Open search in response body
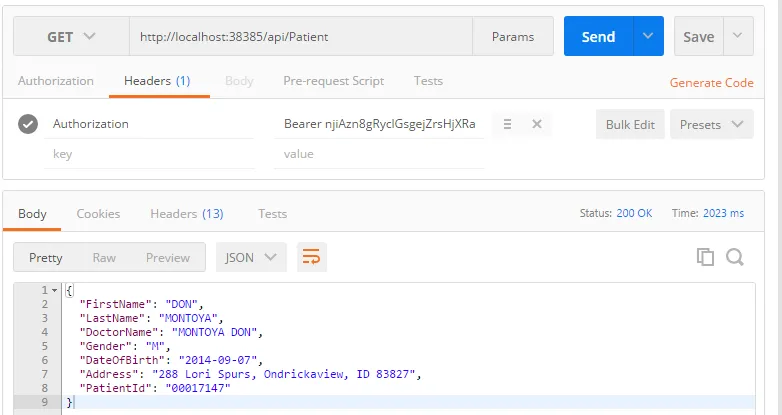782x415 pixels. pyautogui.click(x=735, y=257)
